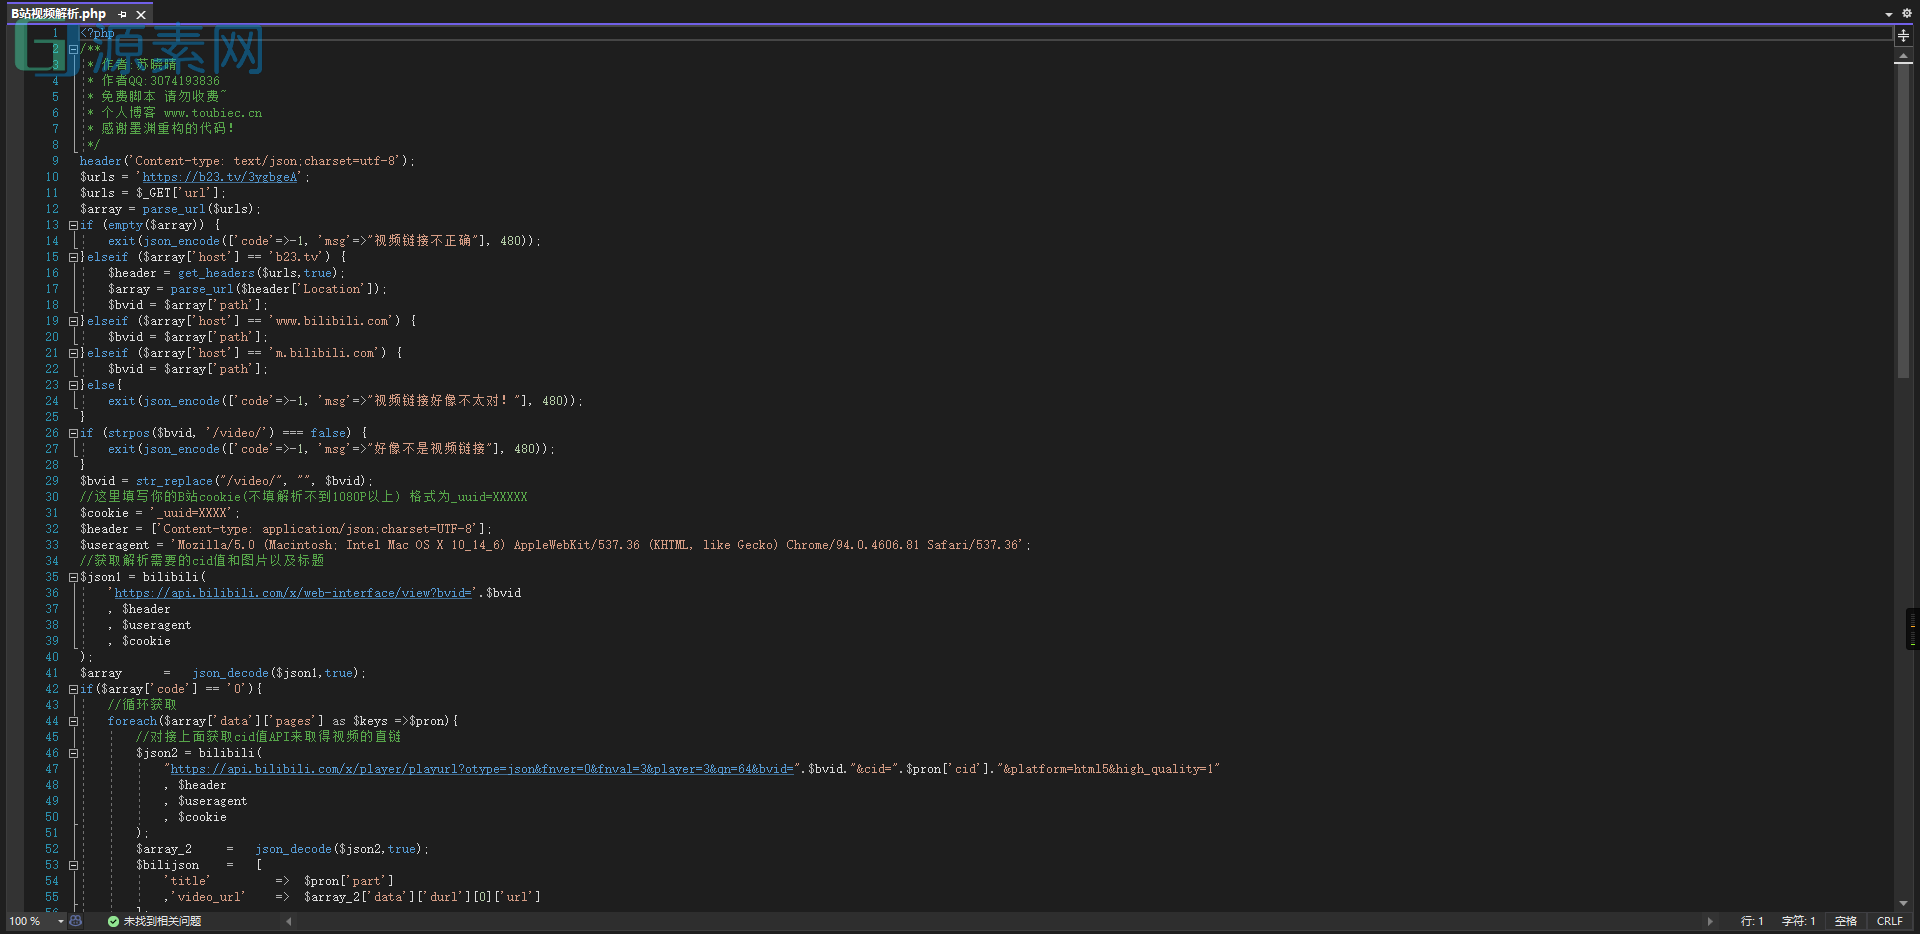The width and height of the screenshot is (1920, 934).
Task: Click horizontal scrollbar left arrow
Action: [289, 921]
